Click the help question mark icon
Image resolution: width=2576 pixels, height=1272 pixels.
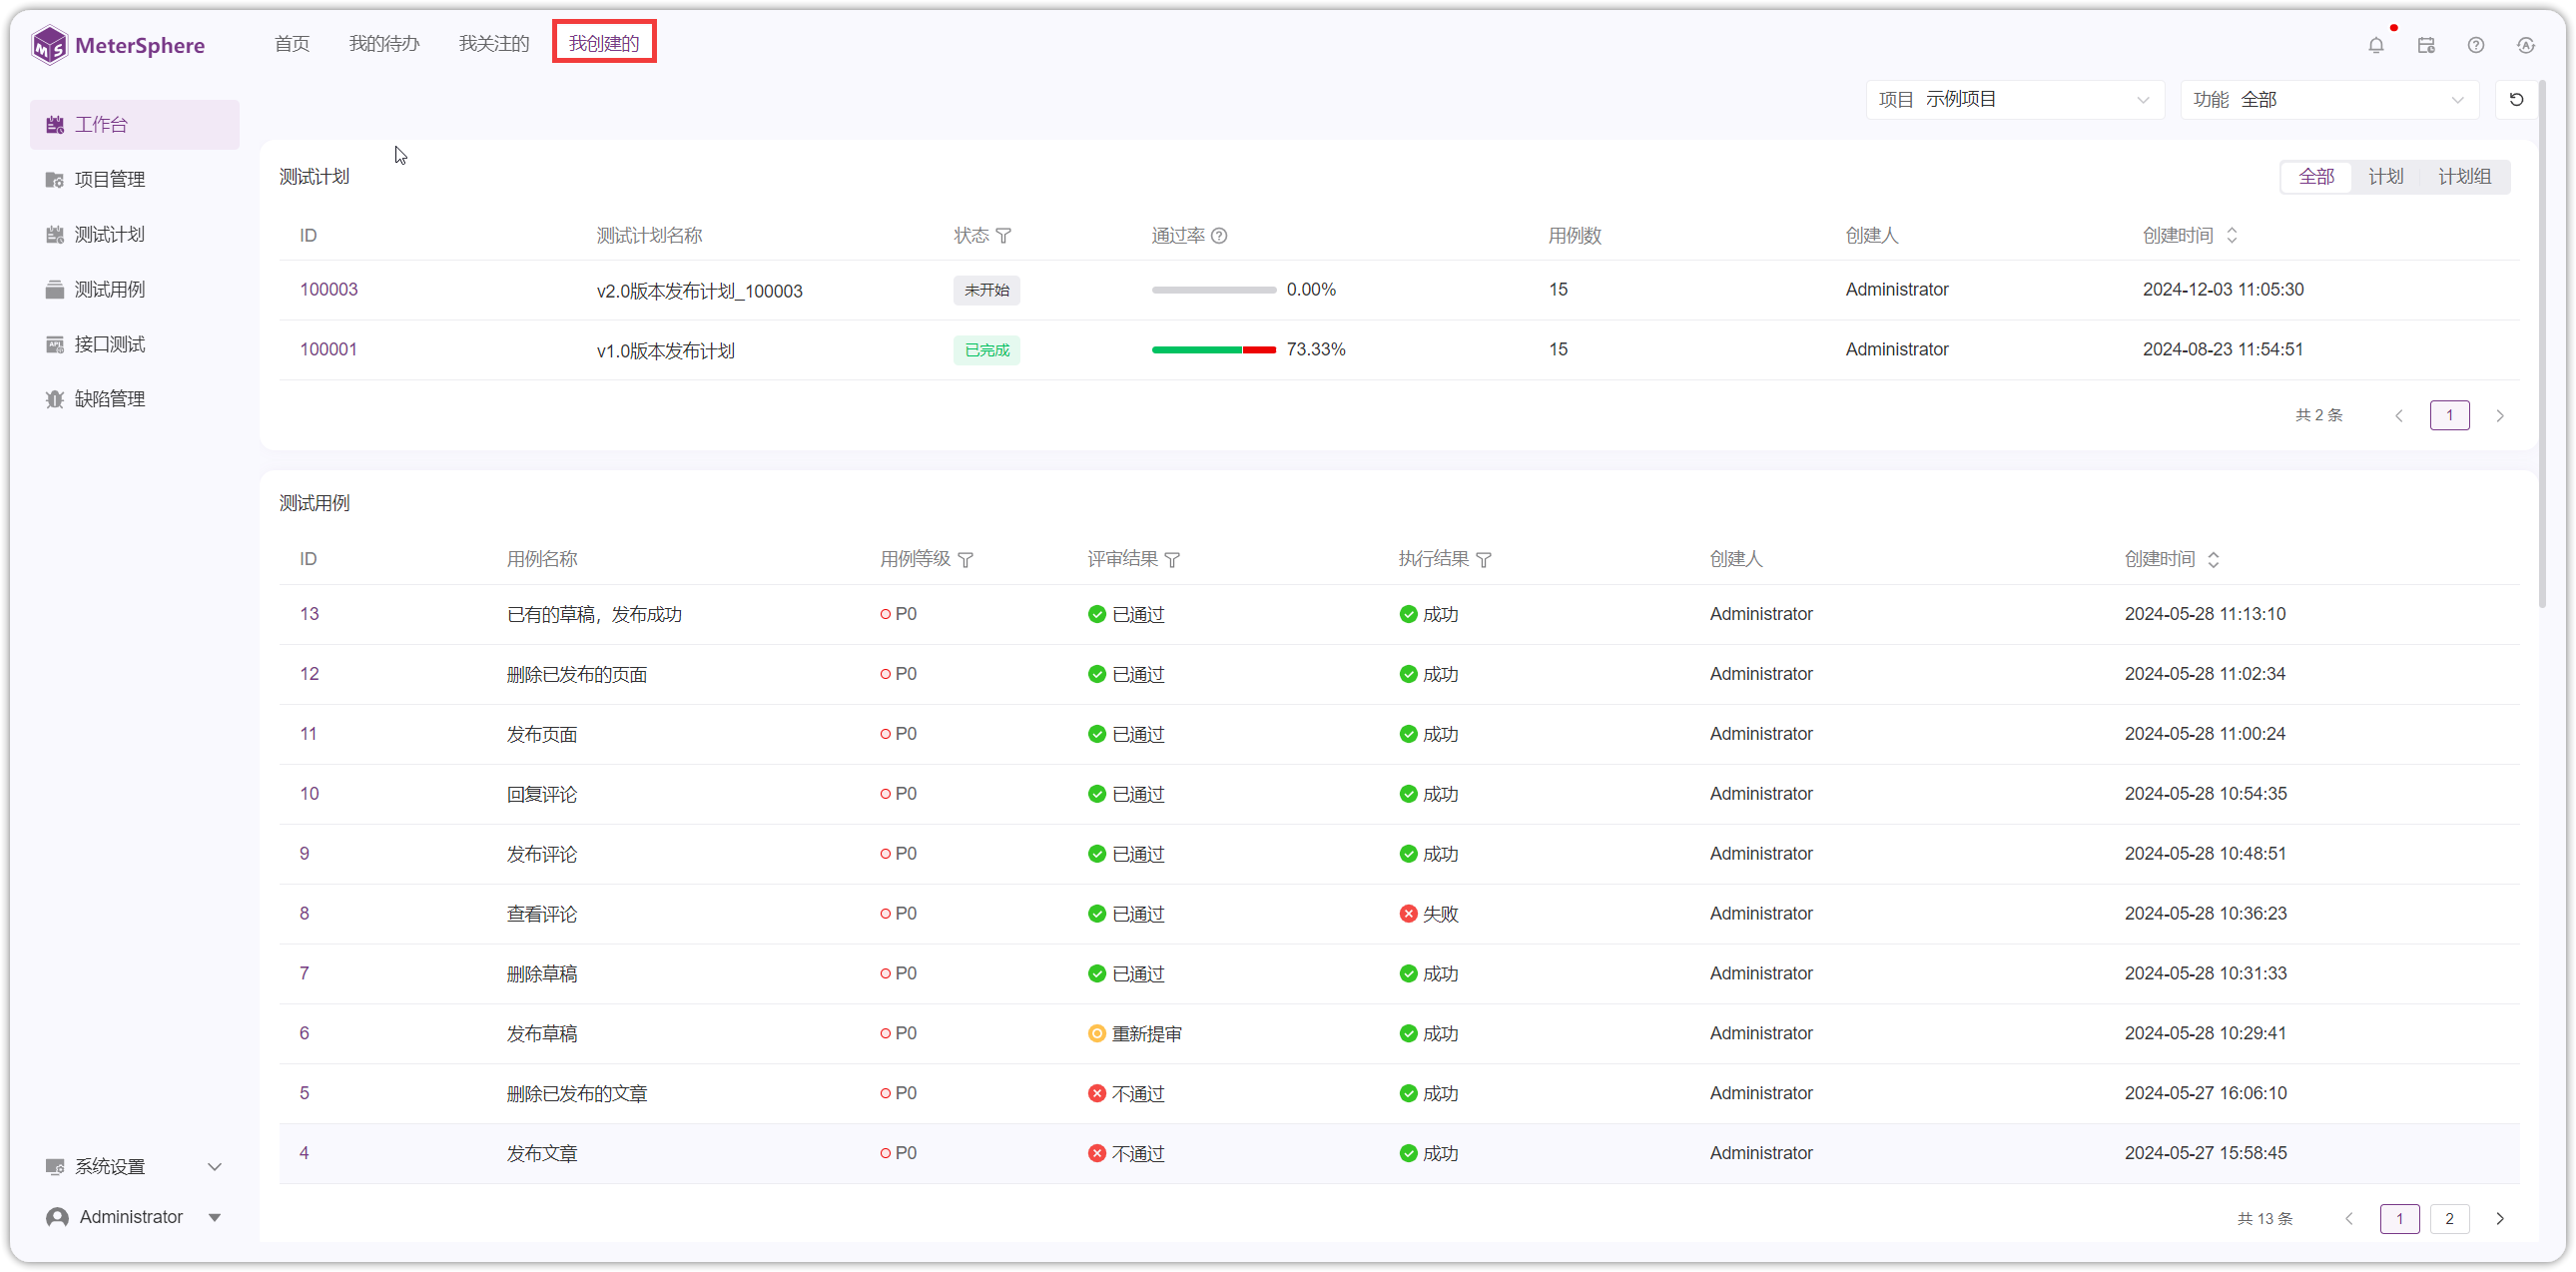2475,45
